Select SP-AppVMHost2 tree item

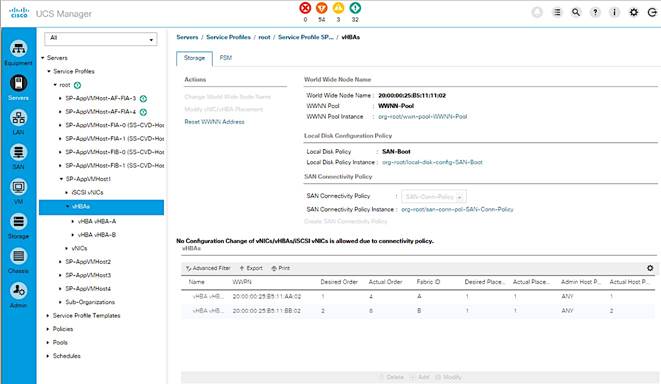[88, 262]
